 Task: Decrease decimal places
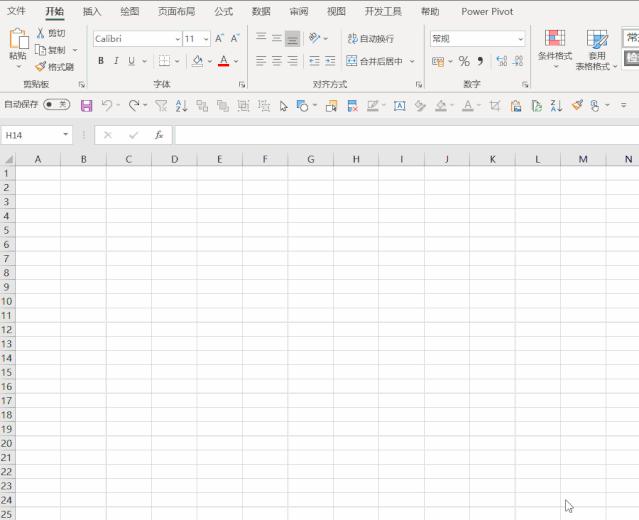click(x=518, y=62)
